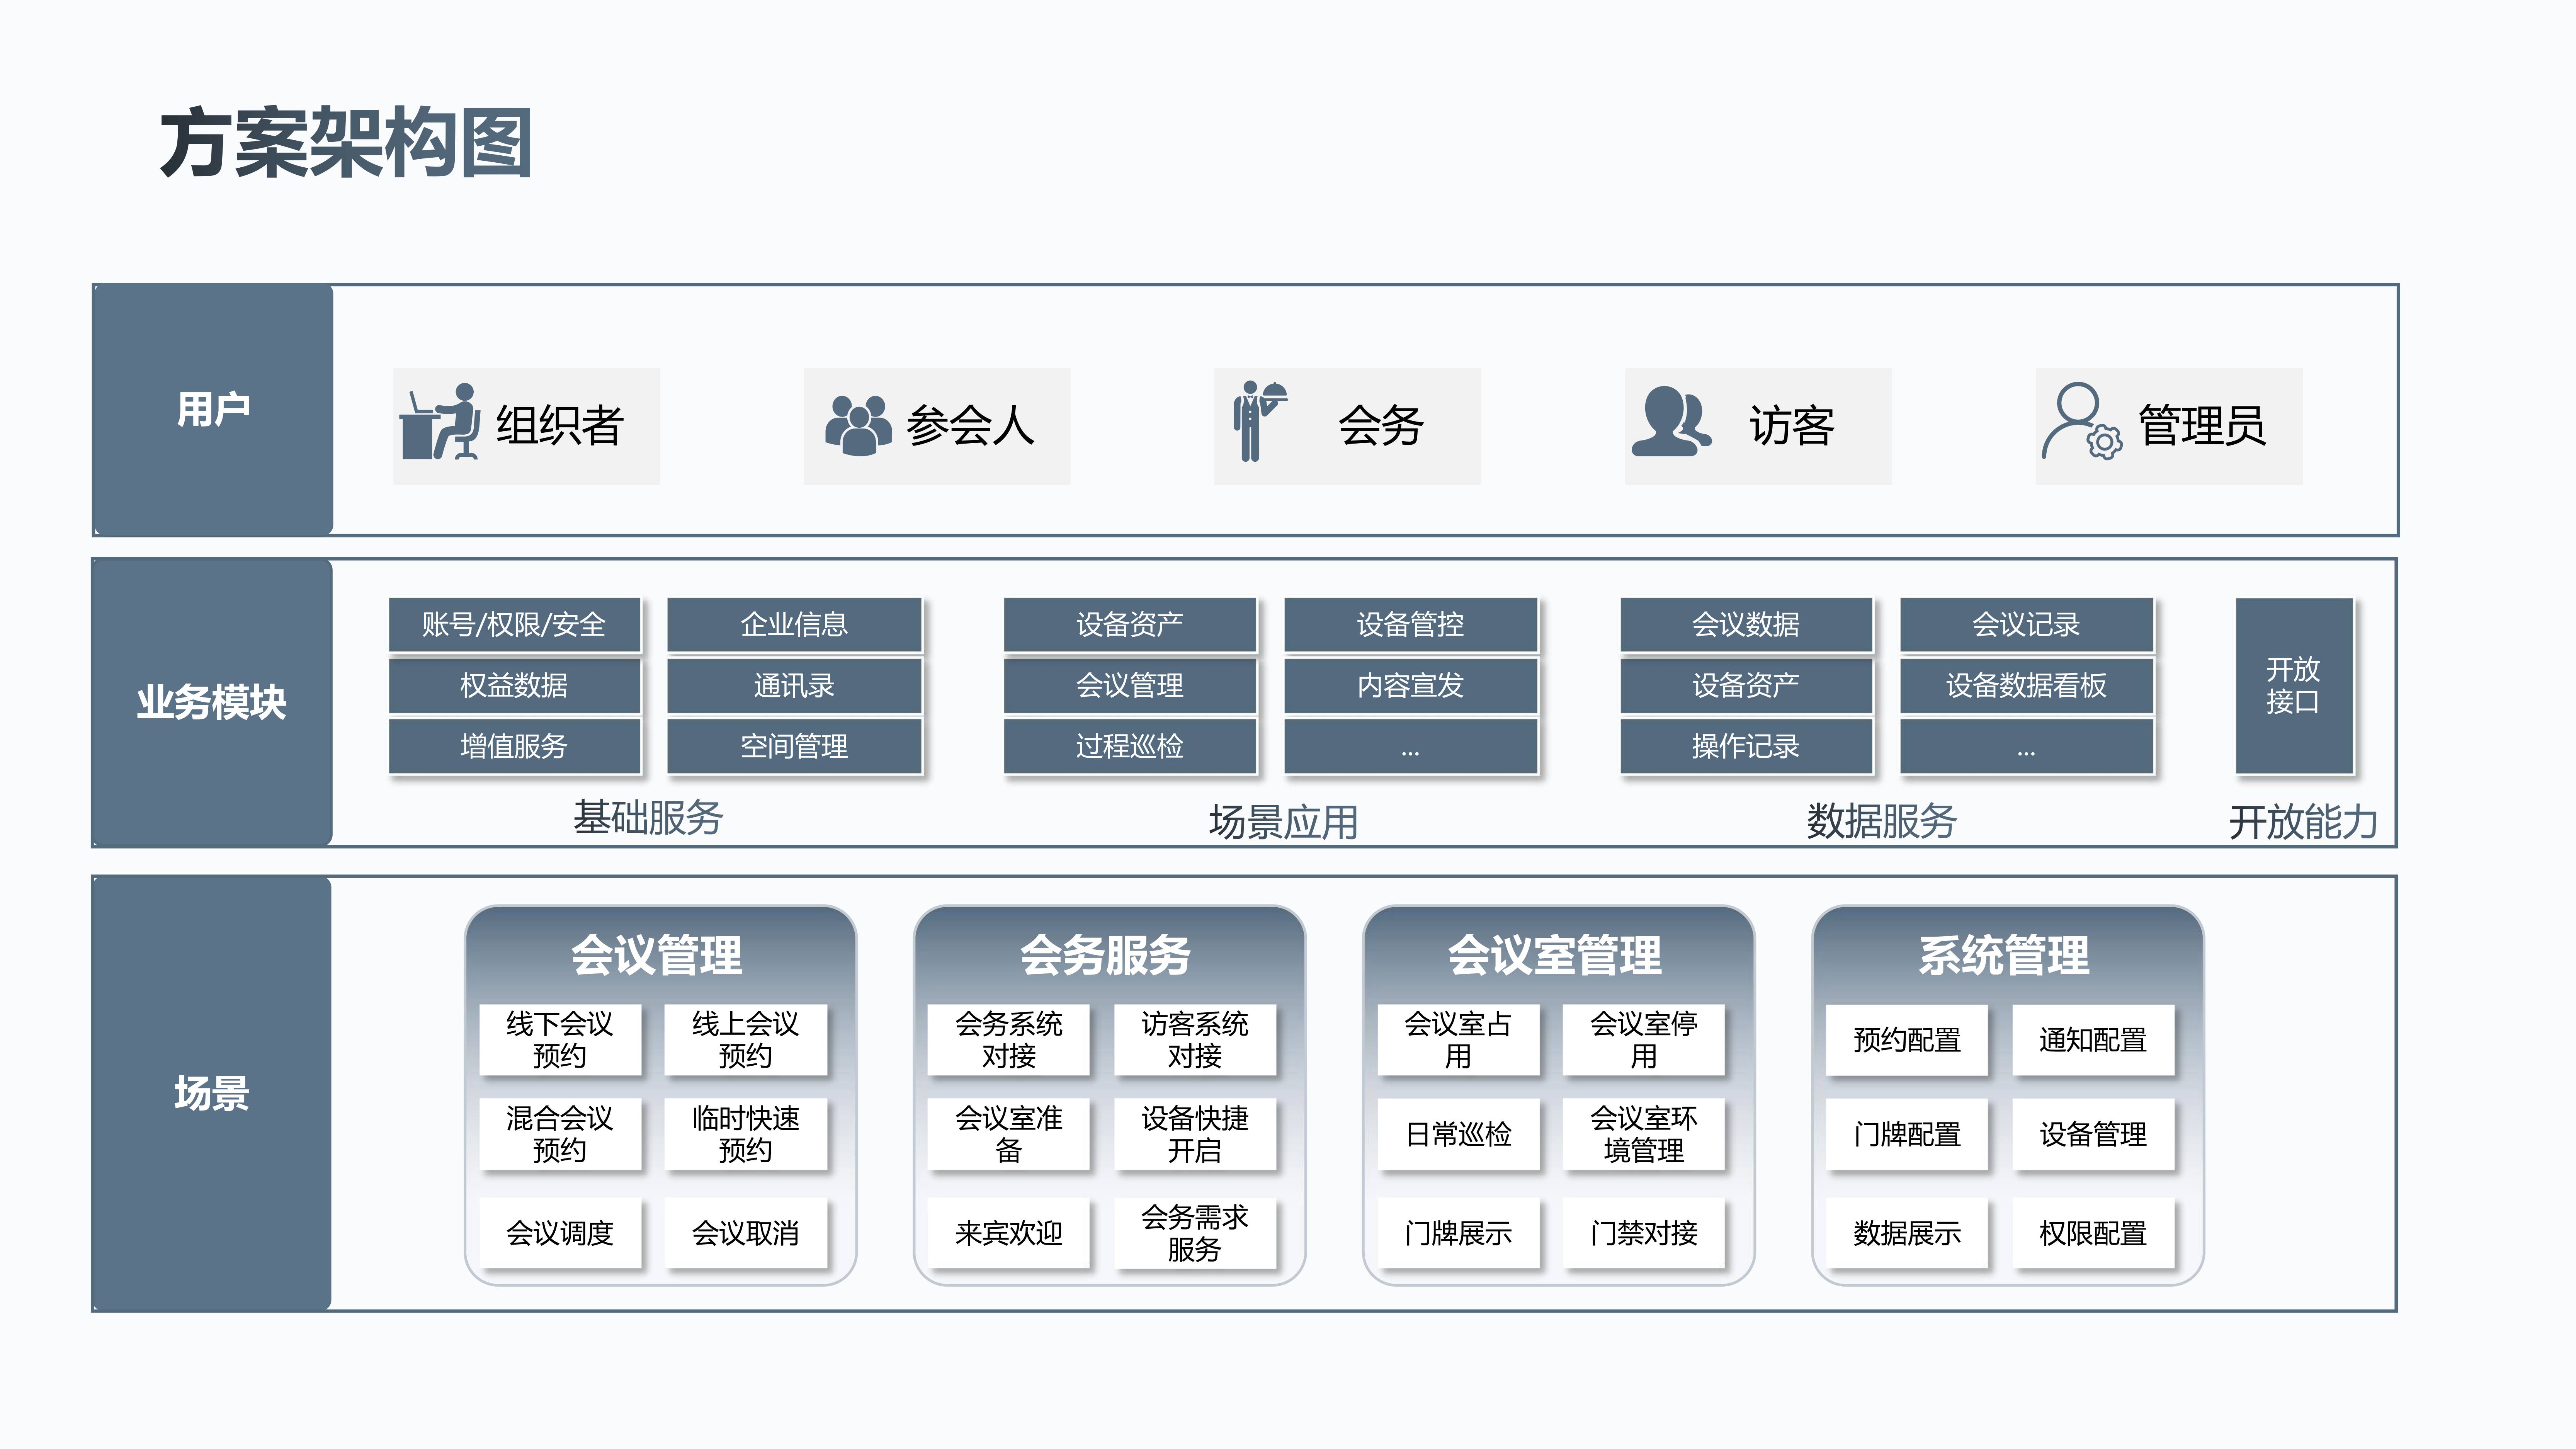This screenshot has width=2576, height=1449.
Task: Select the 设备快捷开启 card
Action: click(x=1195, y=1134)
